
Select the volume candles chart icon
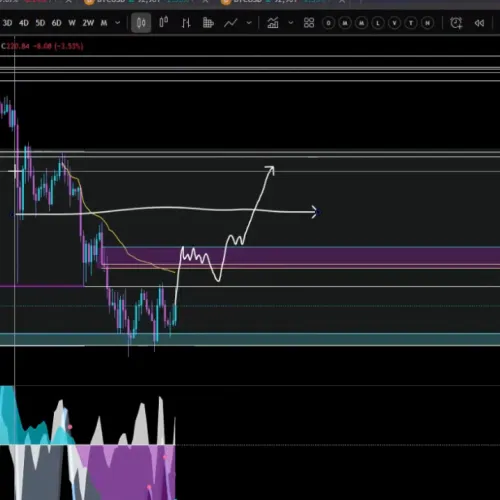208,23
